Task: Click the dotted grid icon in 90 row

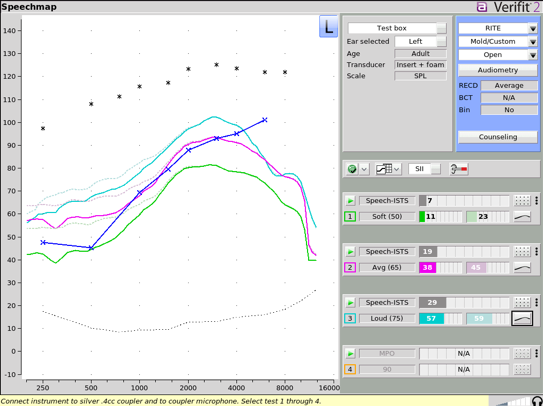Action: [522, 369]
